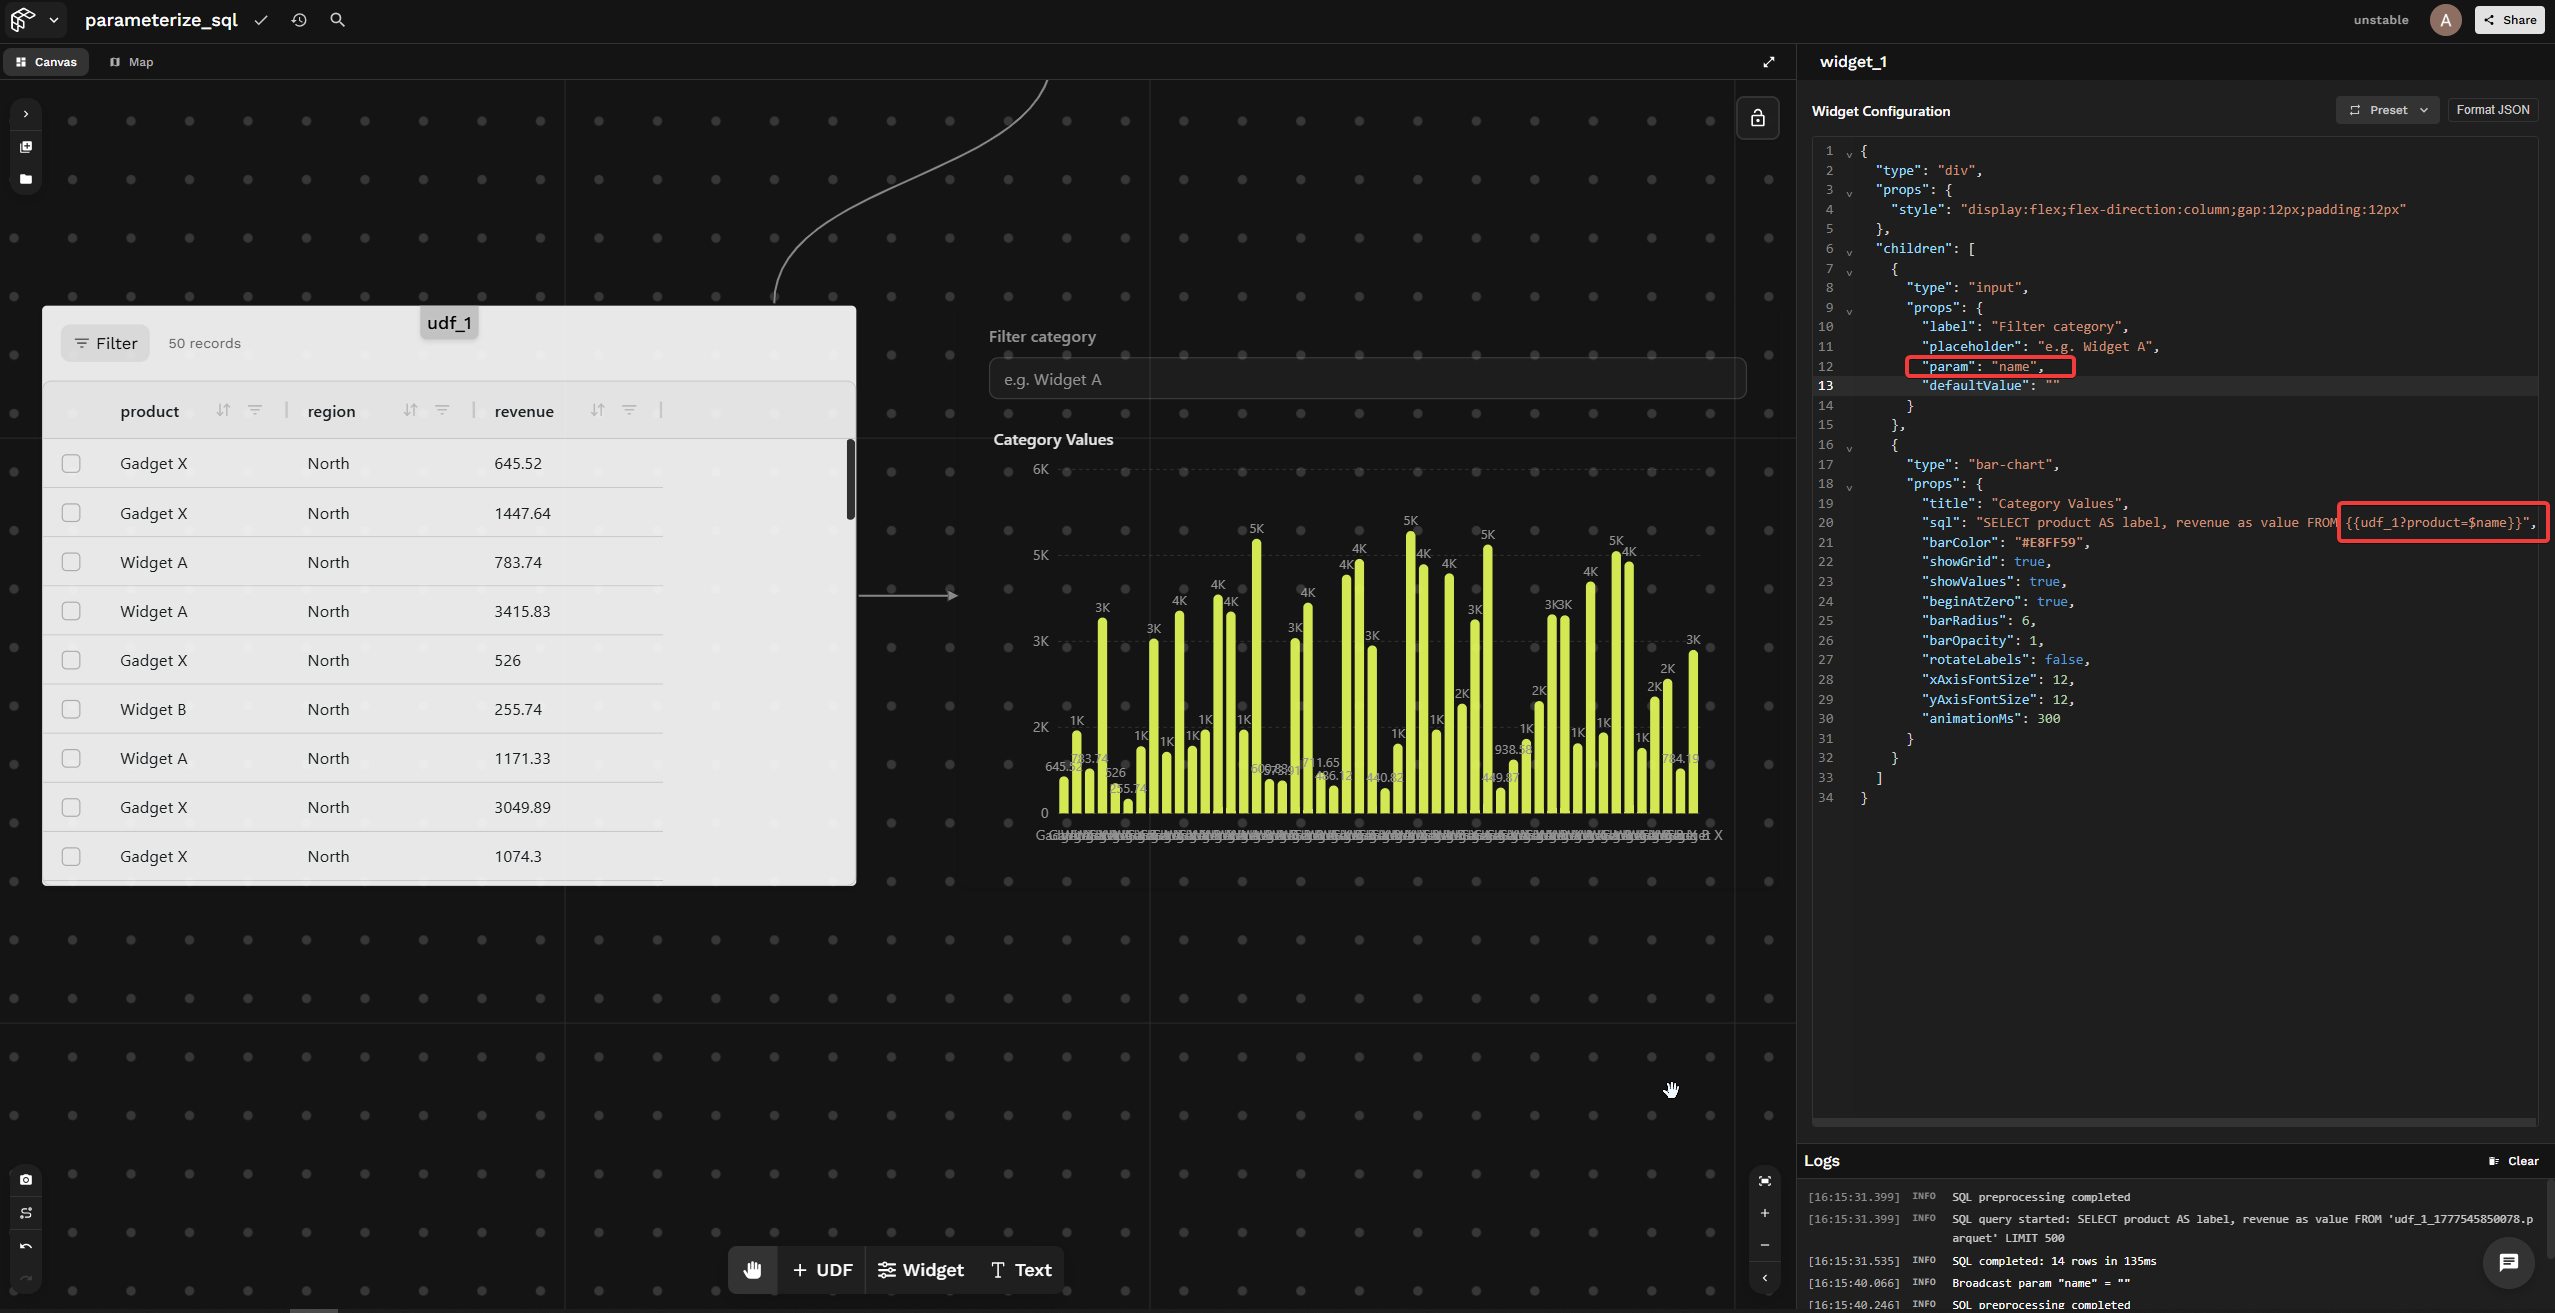2555x1313 pixels.
Task: Add a new Widget
Action: click(920, 1270)
